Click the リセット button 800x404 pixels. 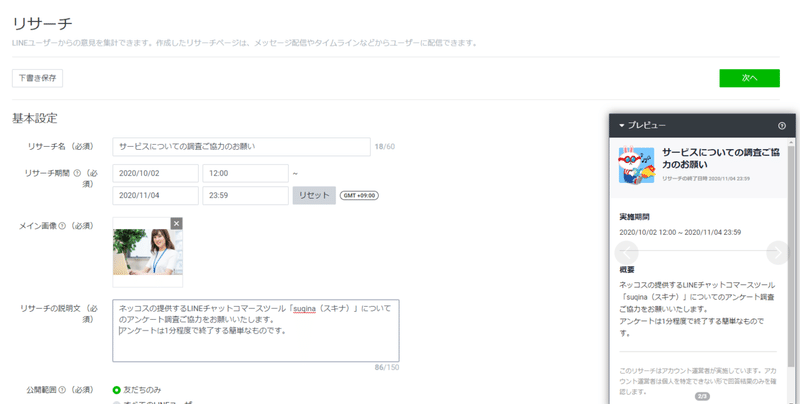(x=314, y=195)
